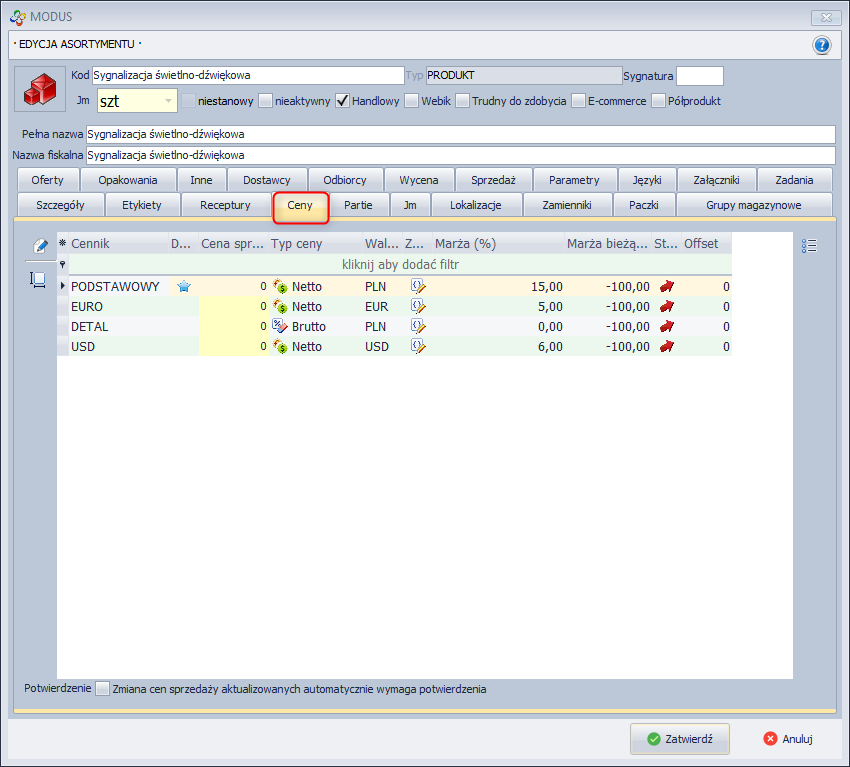Open the column list icon right of the grid
The image size is (850, 767).
810,246
